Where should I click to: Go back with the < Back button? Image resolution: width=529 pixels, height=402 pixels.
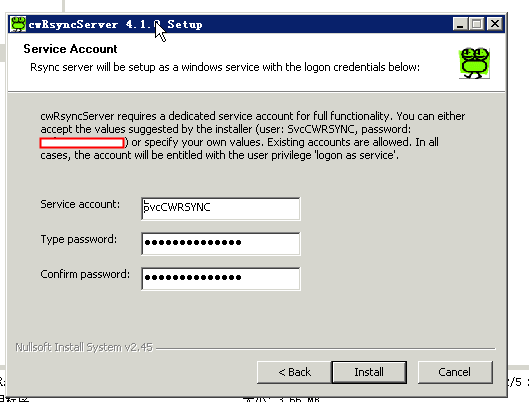tap(294, 372)
